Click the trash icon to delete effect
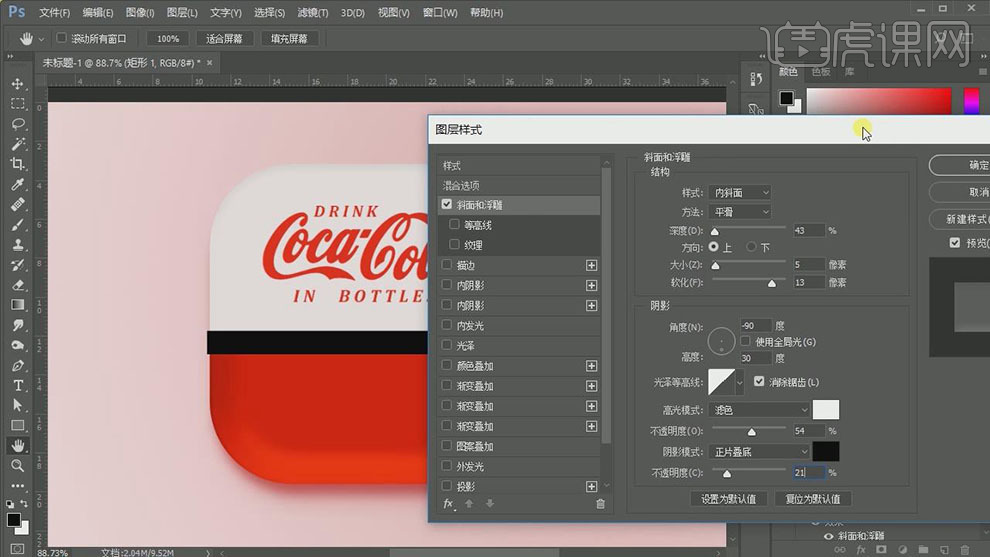The image size is (990, 557). (x=600, y=504)
